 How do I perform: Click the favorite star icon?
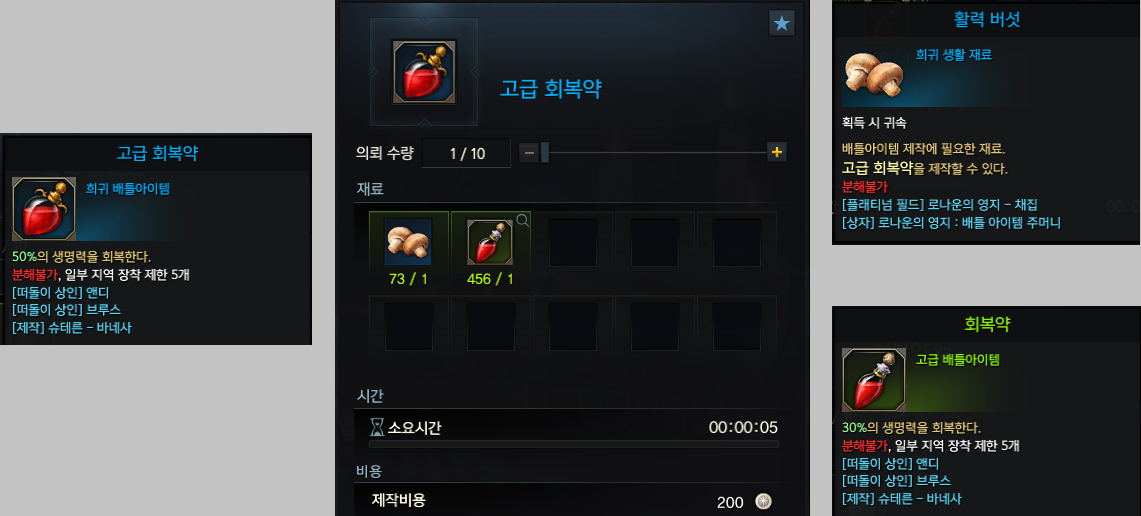click(x=782, y=23)
